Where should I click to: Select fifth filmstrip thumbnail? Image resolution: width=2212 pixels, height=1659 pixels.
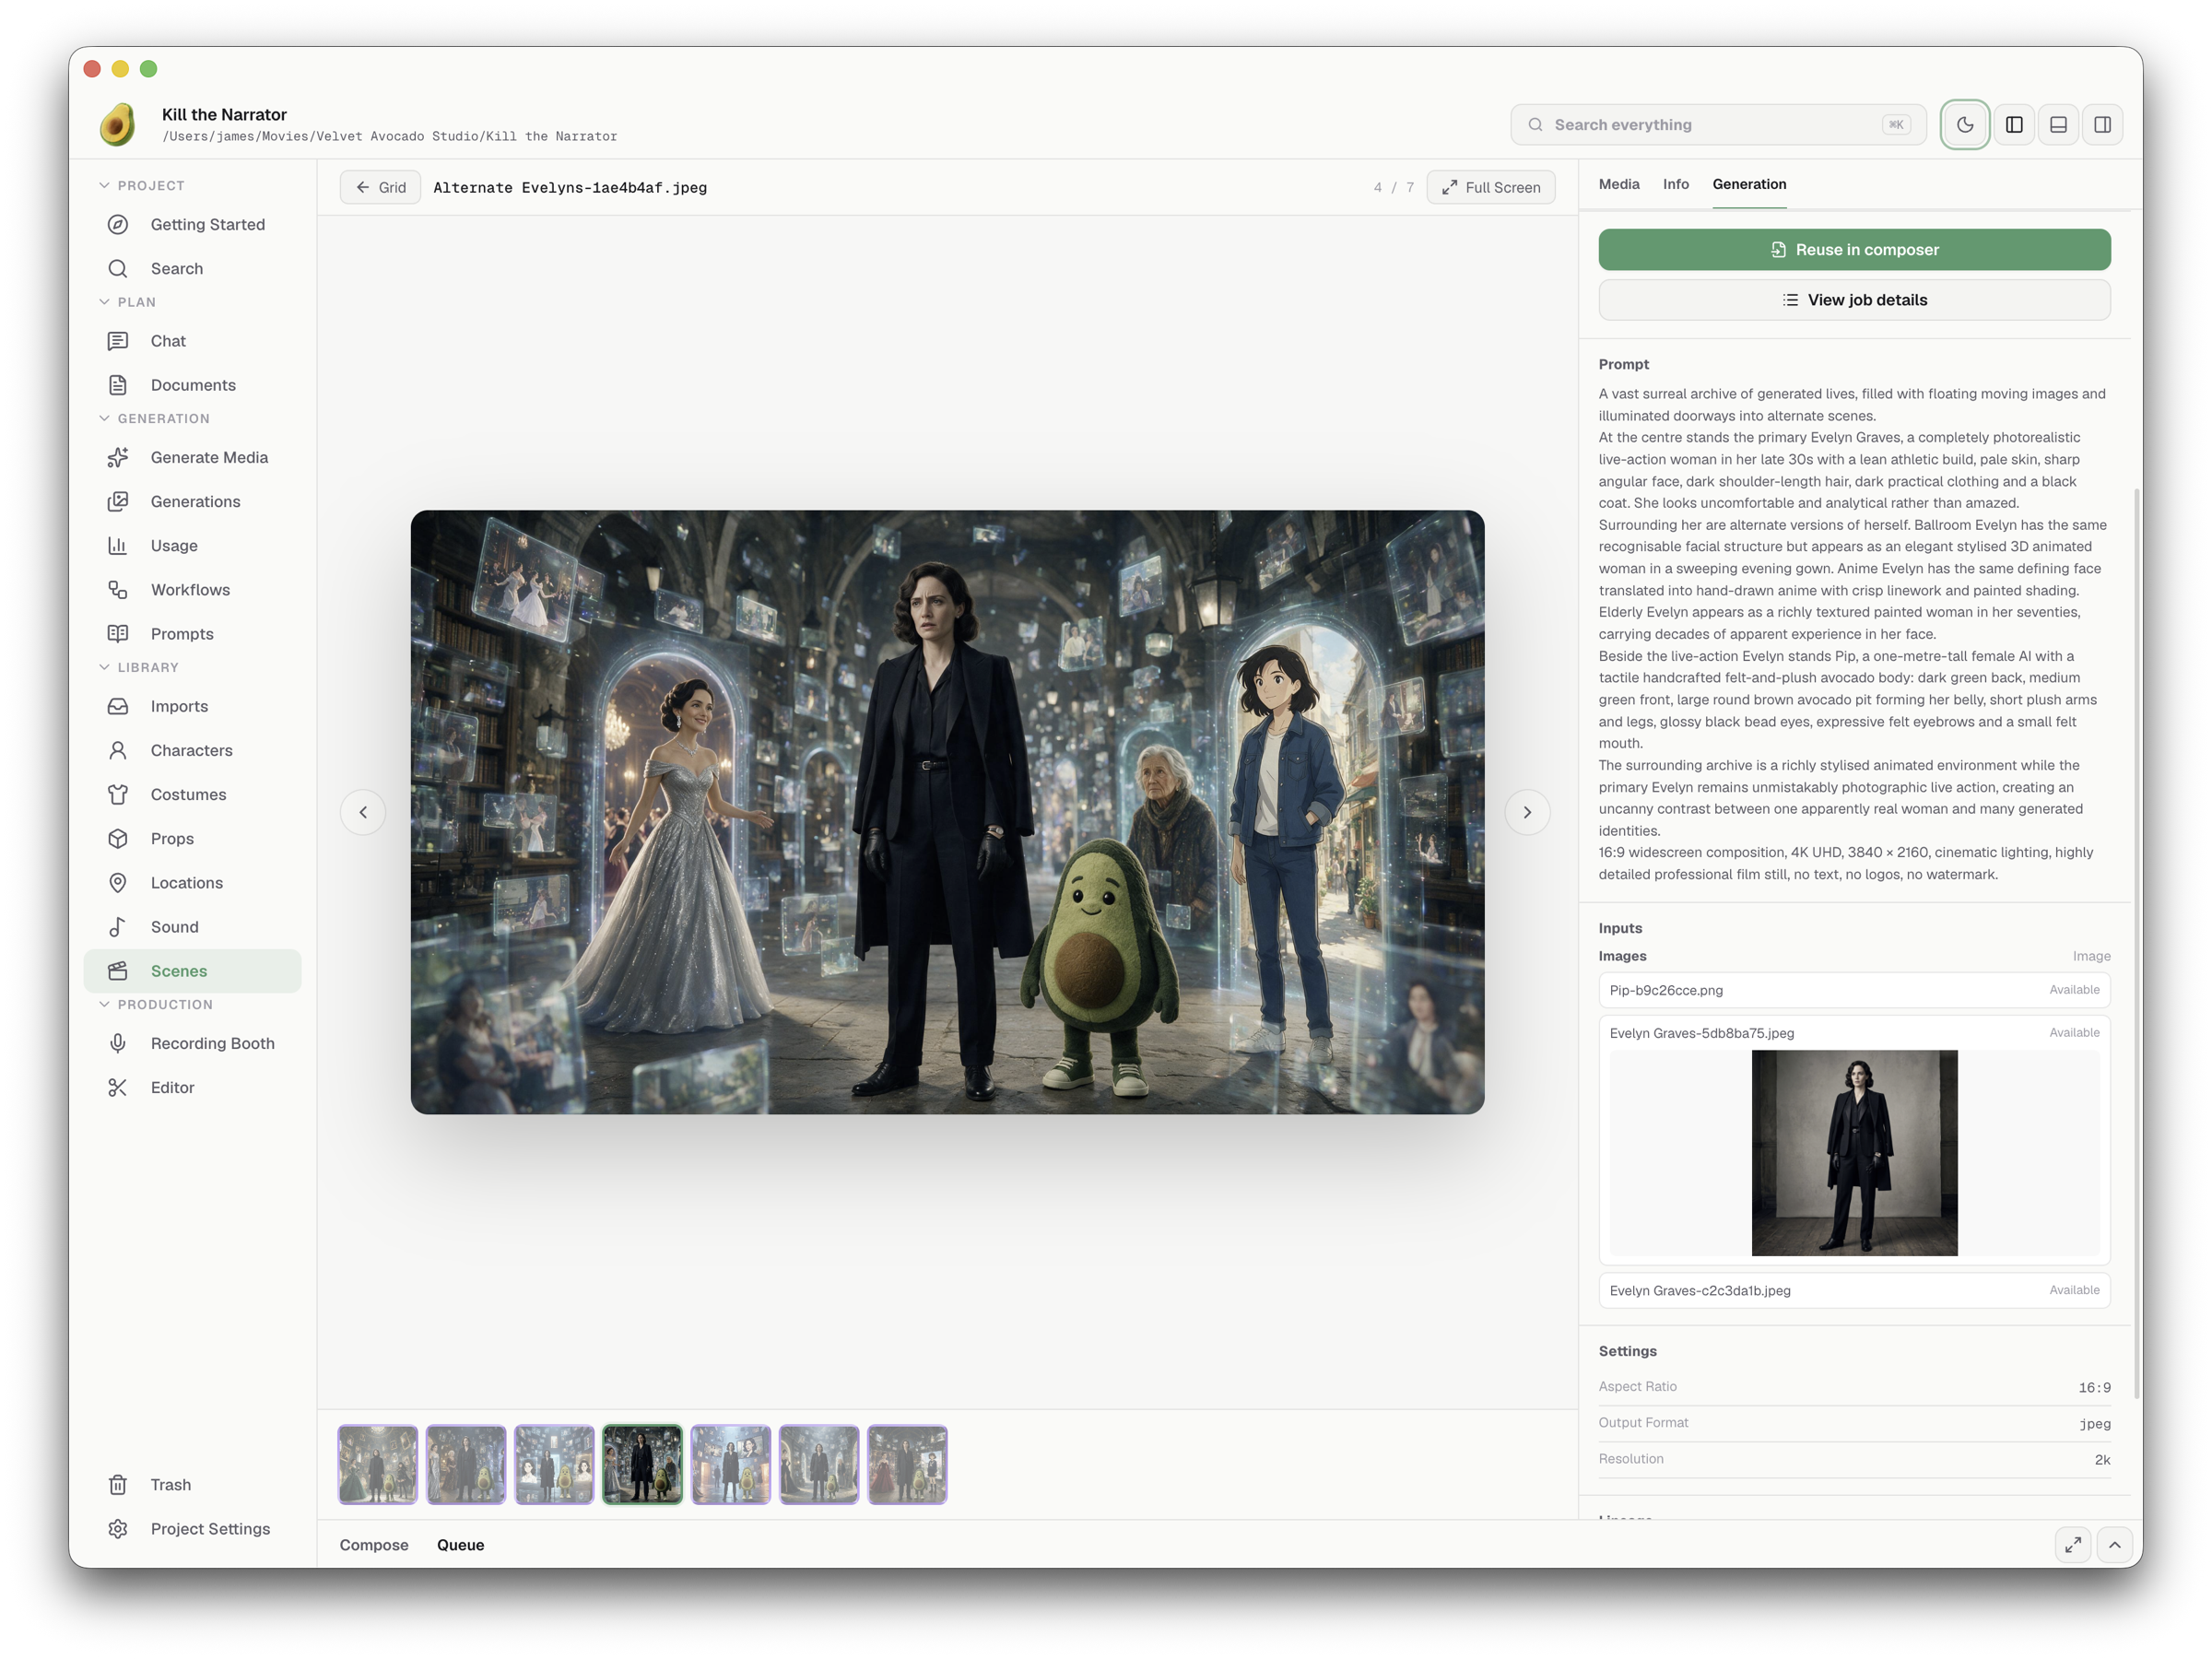tap(731, 1464)
